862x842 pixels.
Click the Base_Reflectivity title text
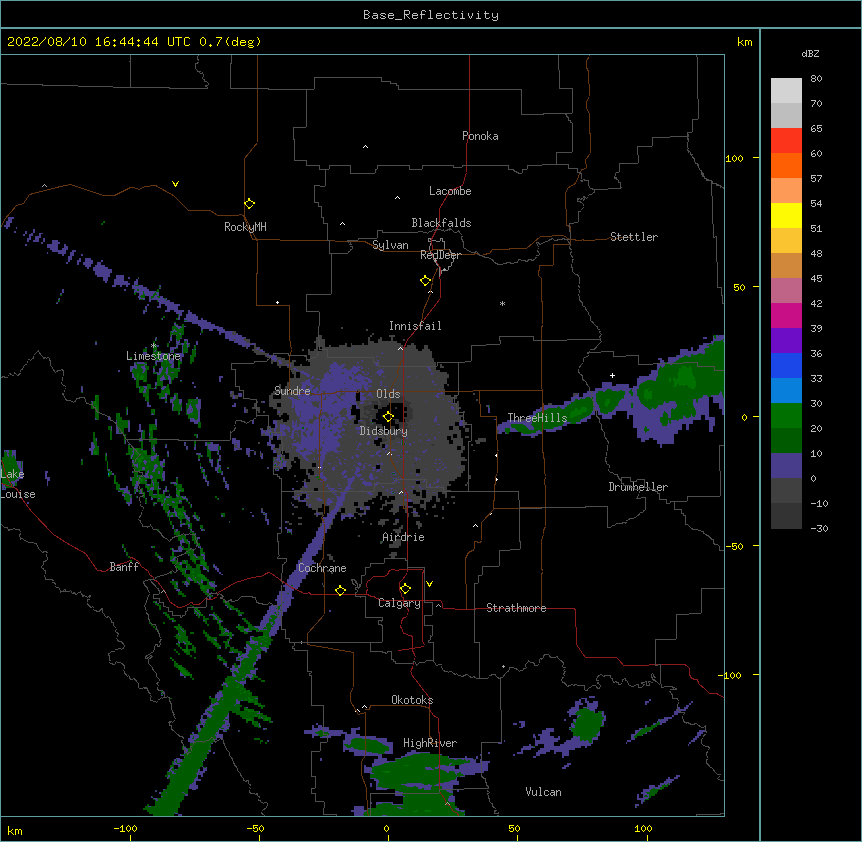tap(431, 15)
